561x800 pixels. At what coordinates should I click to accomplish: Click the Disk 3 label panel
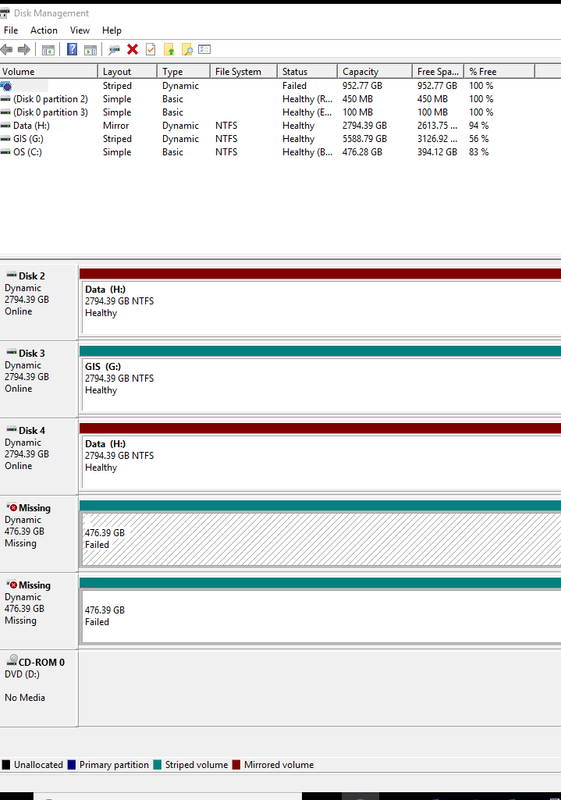[39, 379]
